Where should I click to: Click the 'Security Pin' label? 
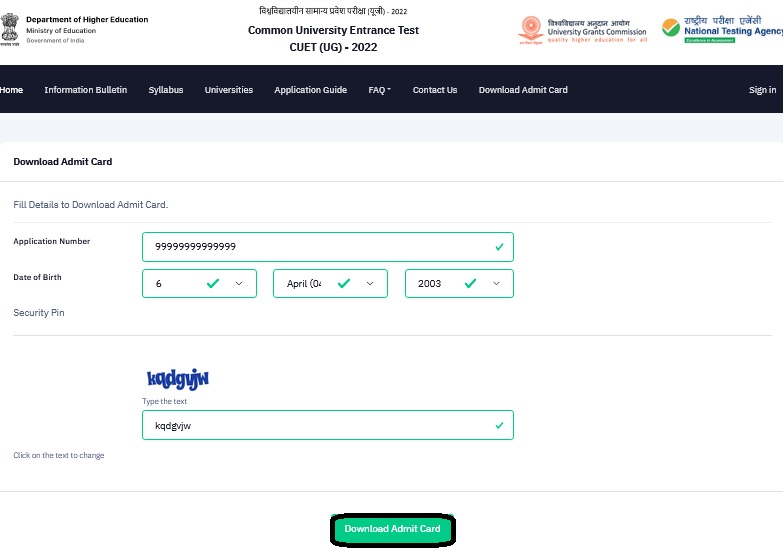pos(38,312)
